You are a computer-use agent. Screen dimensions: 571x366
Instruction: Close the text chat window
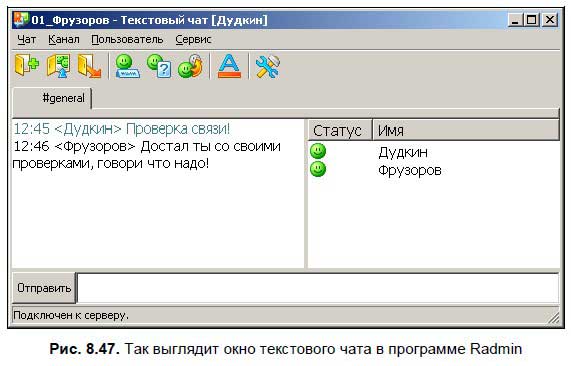(x=550, y=20)
